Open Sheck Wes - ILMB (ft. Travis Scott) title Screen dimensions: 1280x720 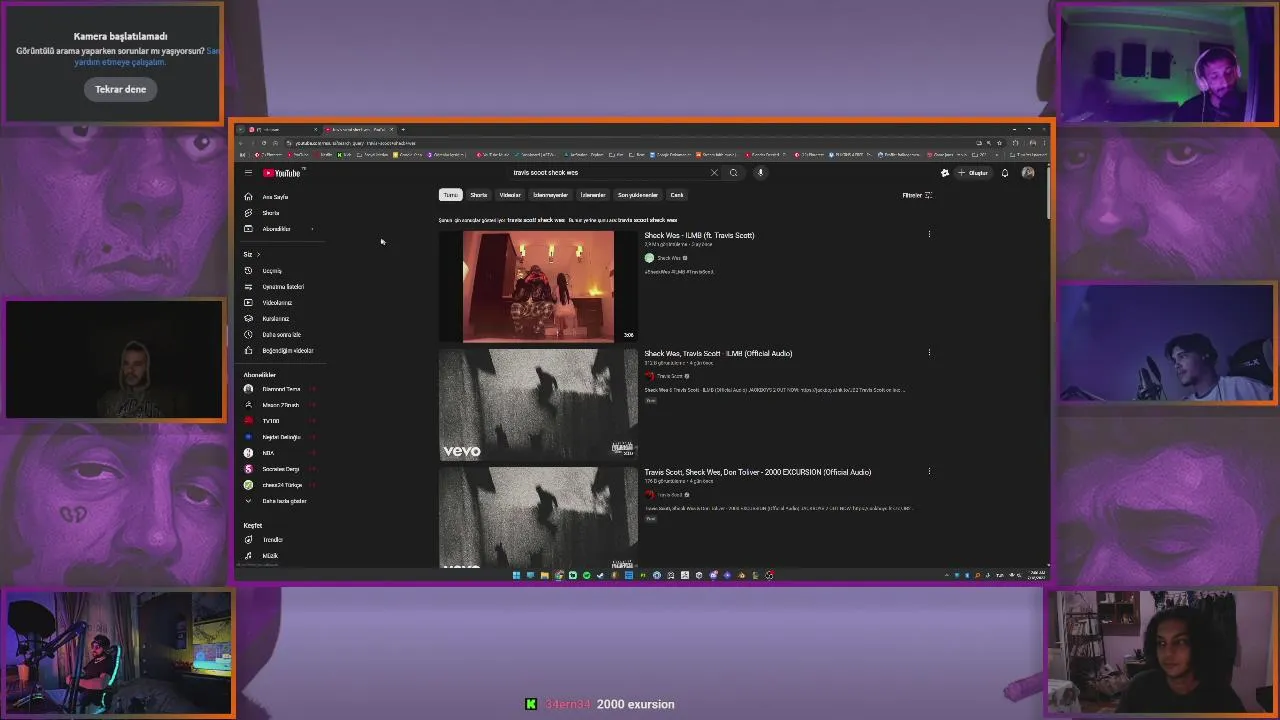click(699, 235)
